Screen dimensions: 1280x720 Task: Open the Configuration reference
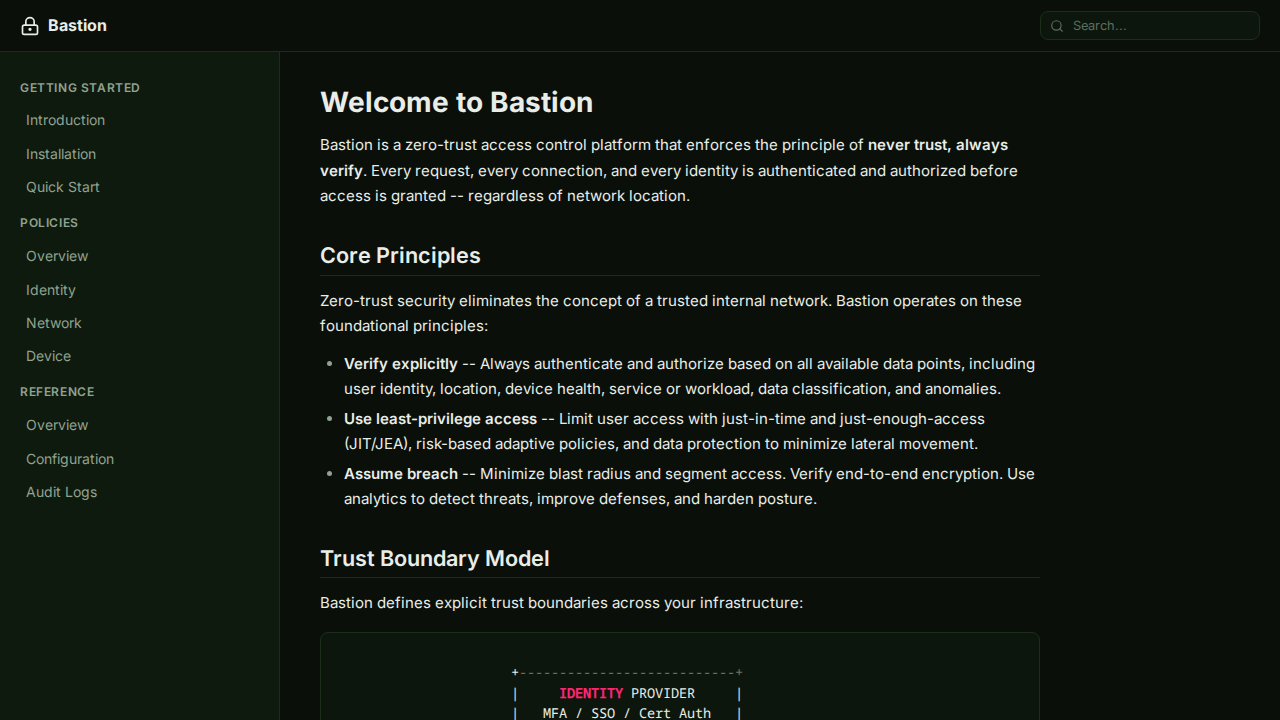coord(70,459)
